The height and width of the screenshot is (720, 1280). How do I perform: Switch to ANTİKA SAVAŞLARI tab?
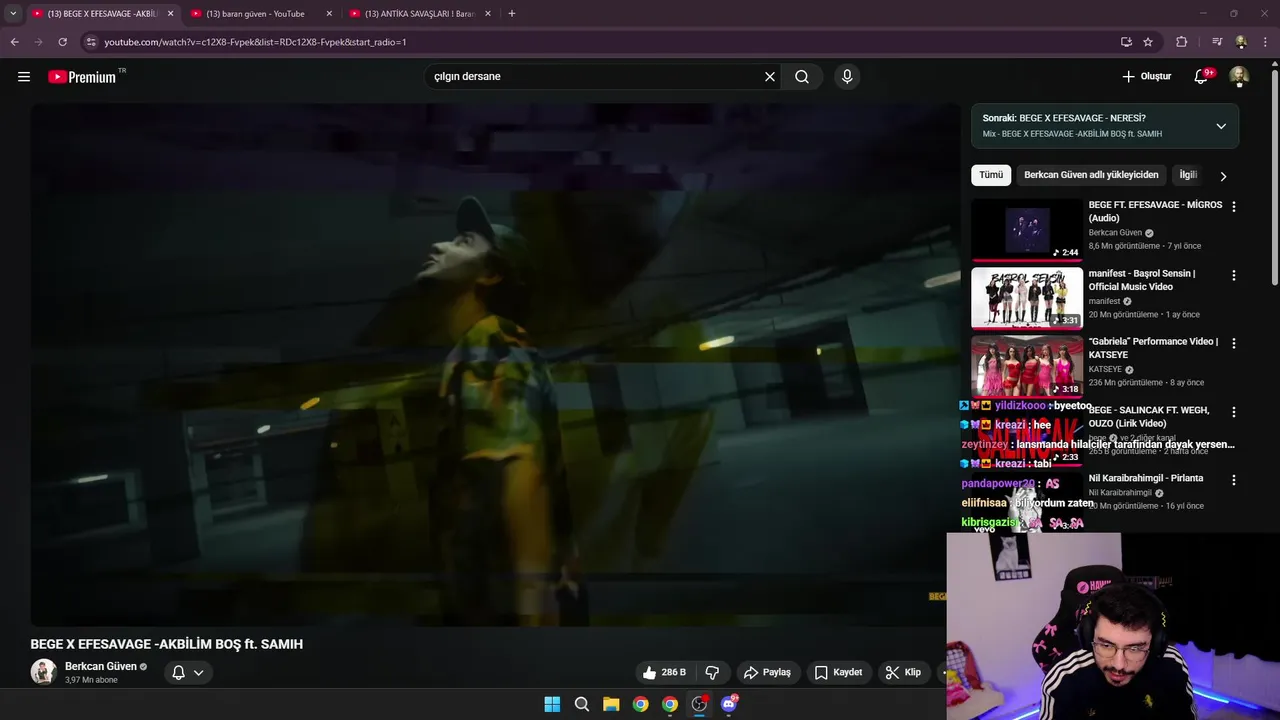coord(420,14)
